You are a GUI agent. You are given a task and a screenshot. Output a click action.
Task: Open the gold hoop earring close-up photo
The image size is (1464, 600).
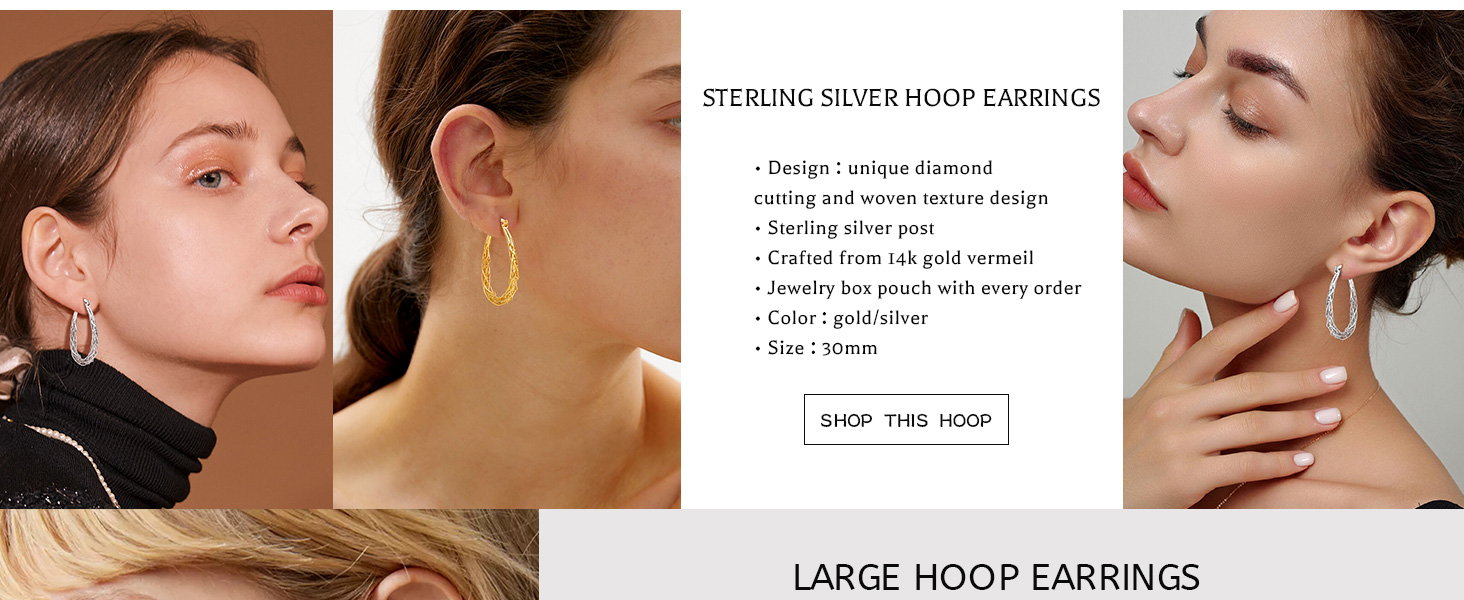(507, 259)
